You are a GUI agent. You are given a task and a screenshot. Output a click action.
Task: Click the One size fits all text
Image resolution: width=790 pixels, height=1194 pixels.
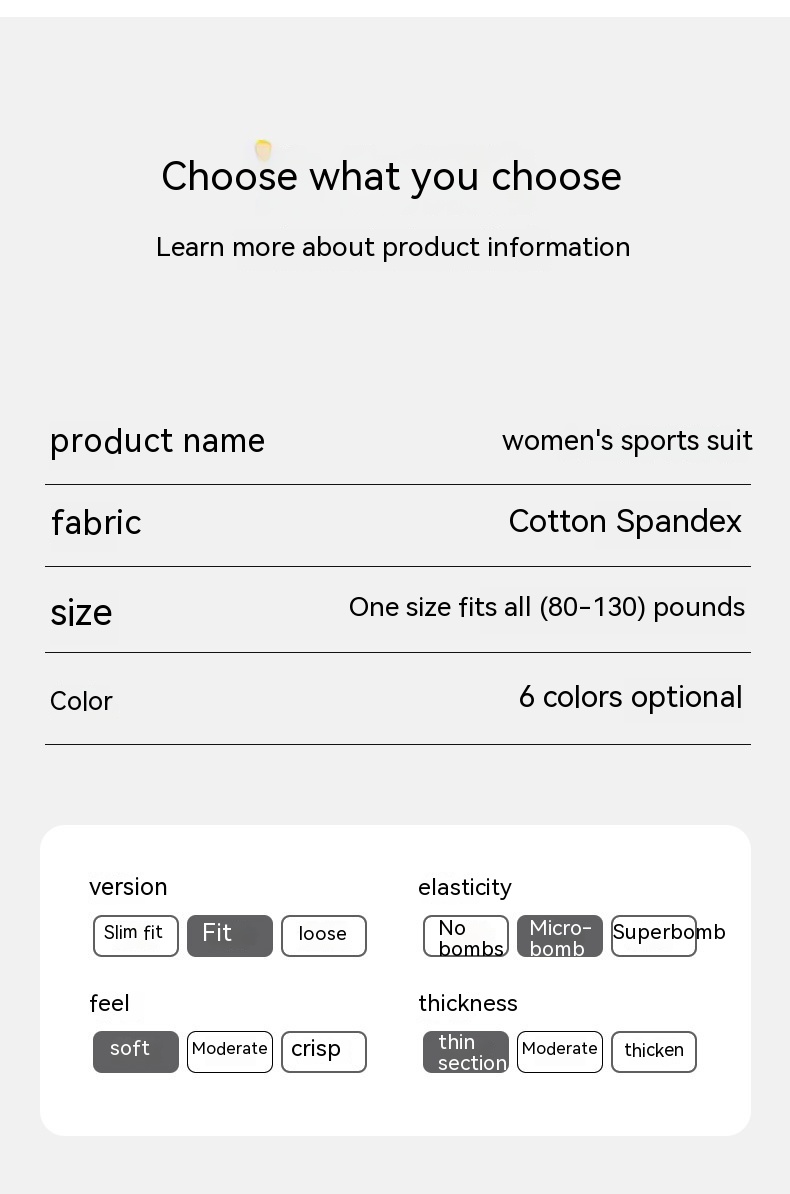pyautogui.click(x=546, y=608)
